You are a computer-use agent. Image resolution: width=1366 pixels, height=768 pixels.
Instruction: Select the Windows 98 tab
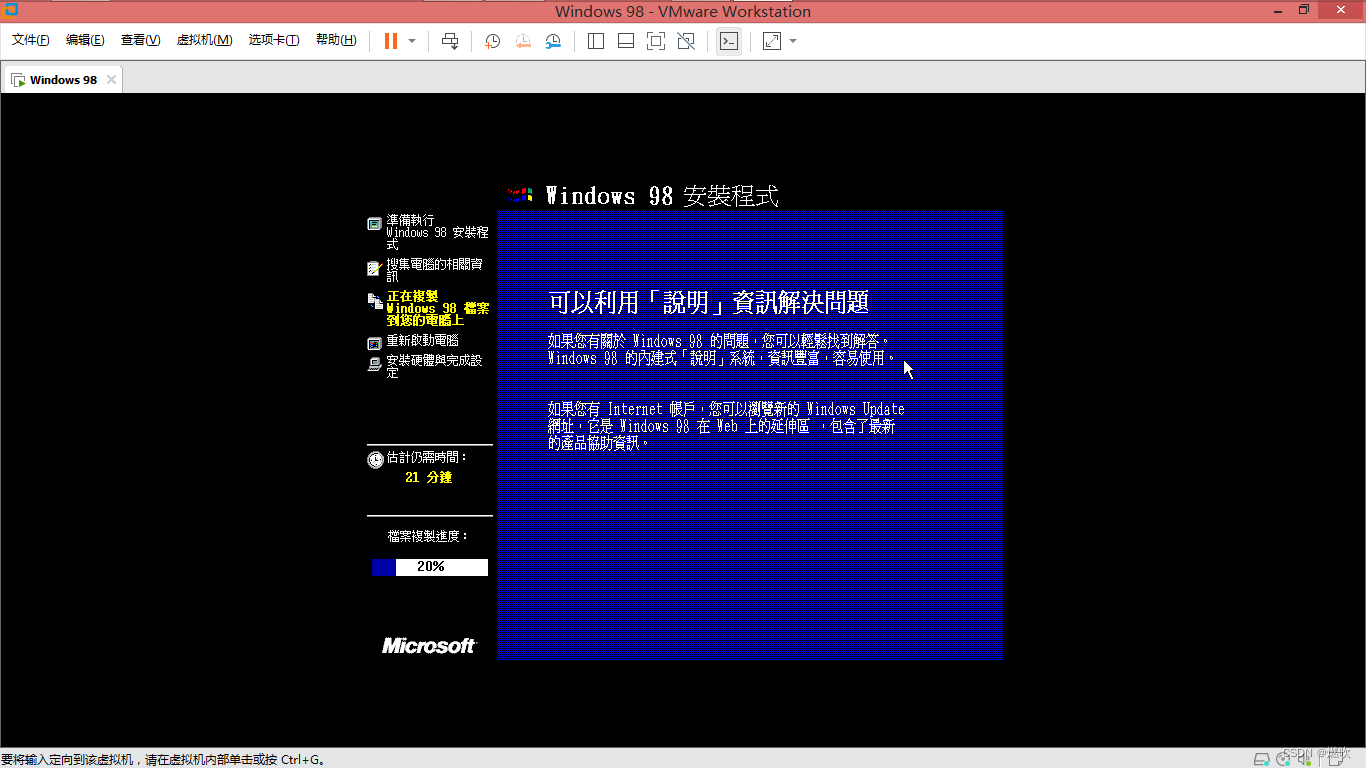pyautogui.click(x=62, y=79)
